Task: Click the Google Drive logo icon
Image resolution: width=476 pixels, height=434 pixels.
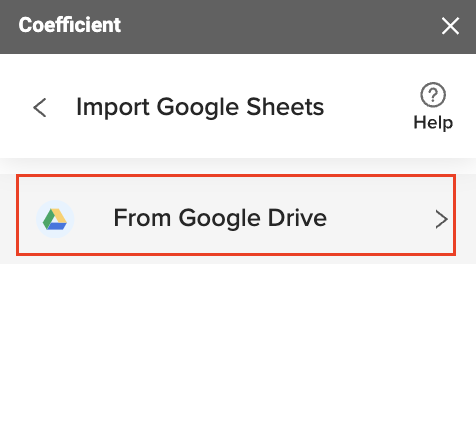Action: point(55,219)
